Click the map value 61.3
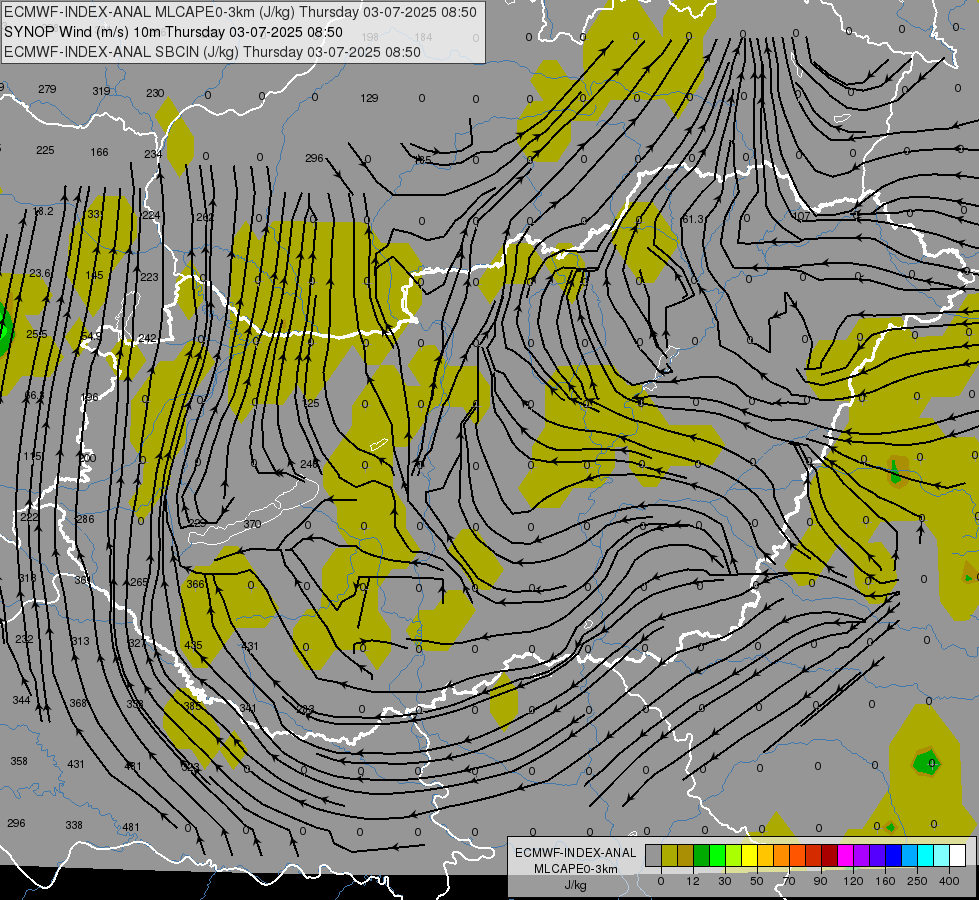This screenshot has height=900, width=979. 693,219
